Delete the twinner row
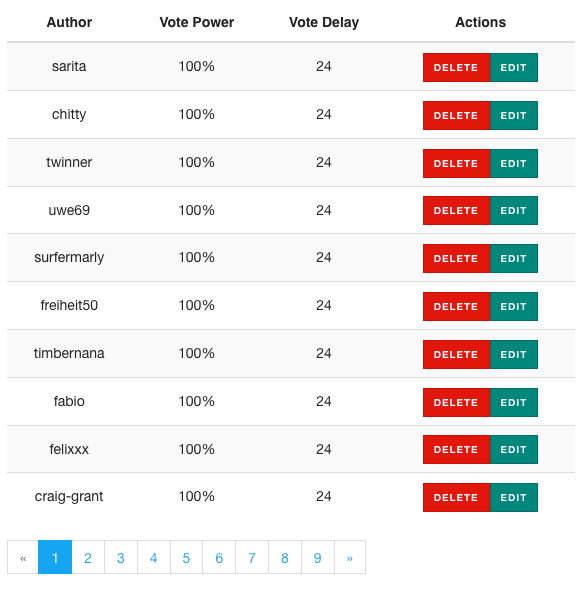This screenshot has height=591, width=585. coord(456,164)
